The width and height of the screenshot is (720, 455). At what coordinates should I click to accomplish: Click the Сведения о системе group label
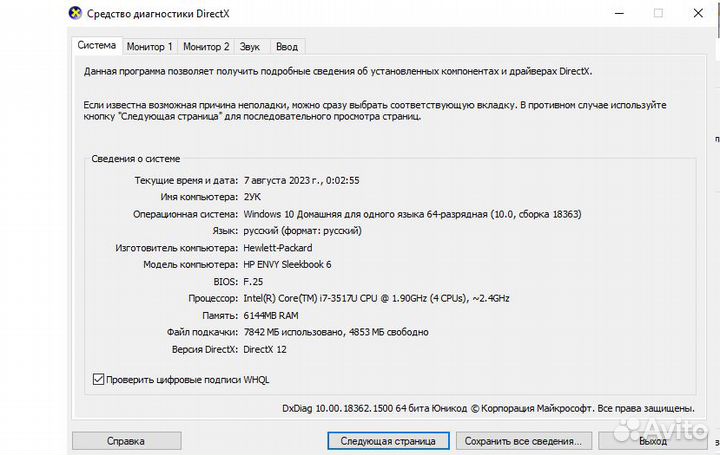(135, 159)
